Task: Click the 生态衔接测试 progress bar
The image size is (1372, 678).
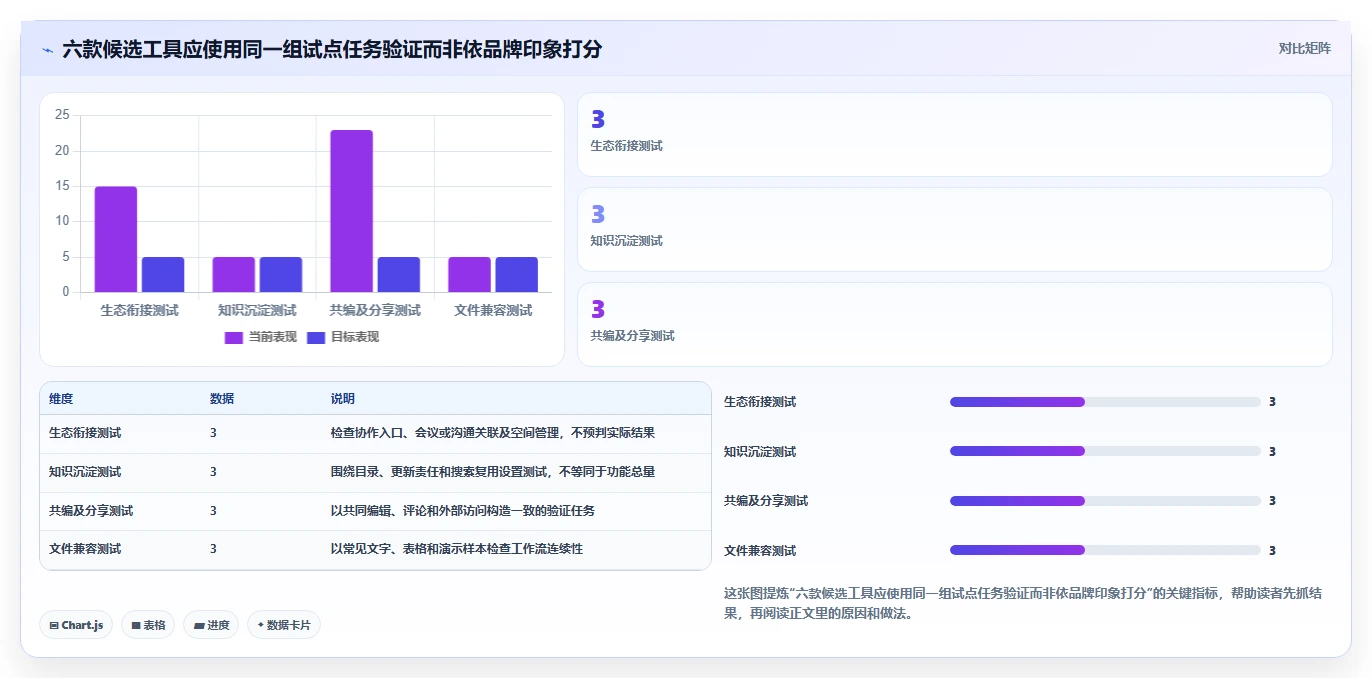Action: click(x=1105, y=402)
